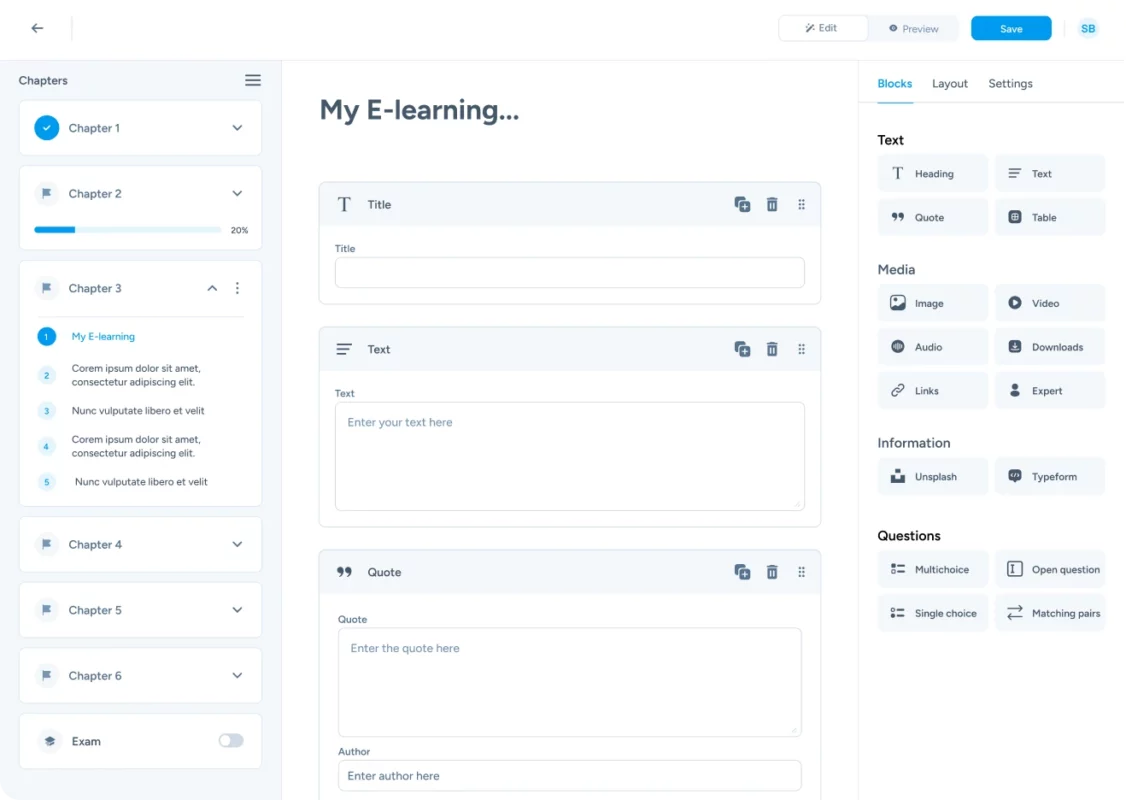Expand Chapter 1 chevron

237,128
